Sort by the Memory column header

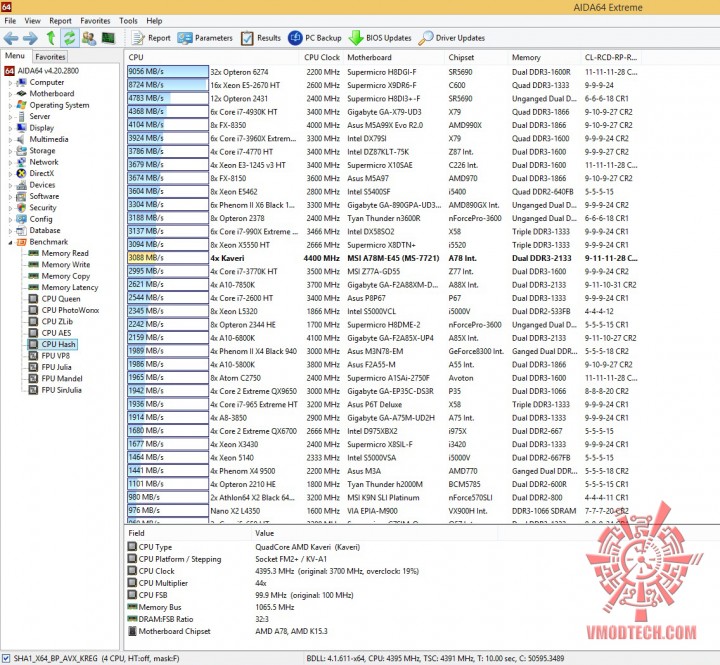point(544,57)
